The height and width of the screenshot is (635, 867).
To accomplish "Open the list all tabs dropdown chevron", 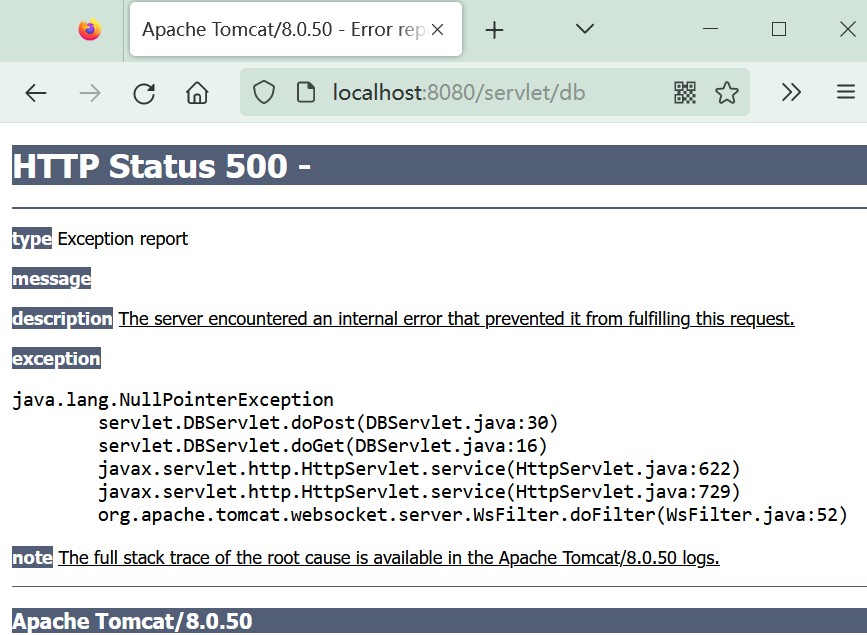I will [584, 29].
